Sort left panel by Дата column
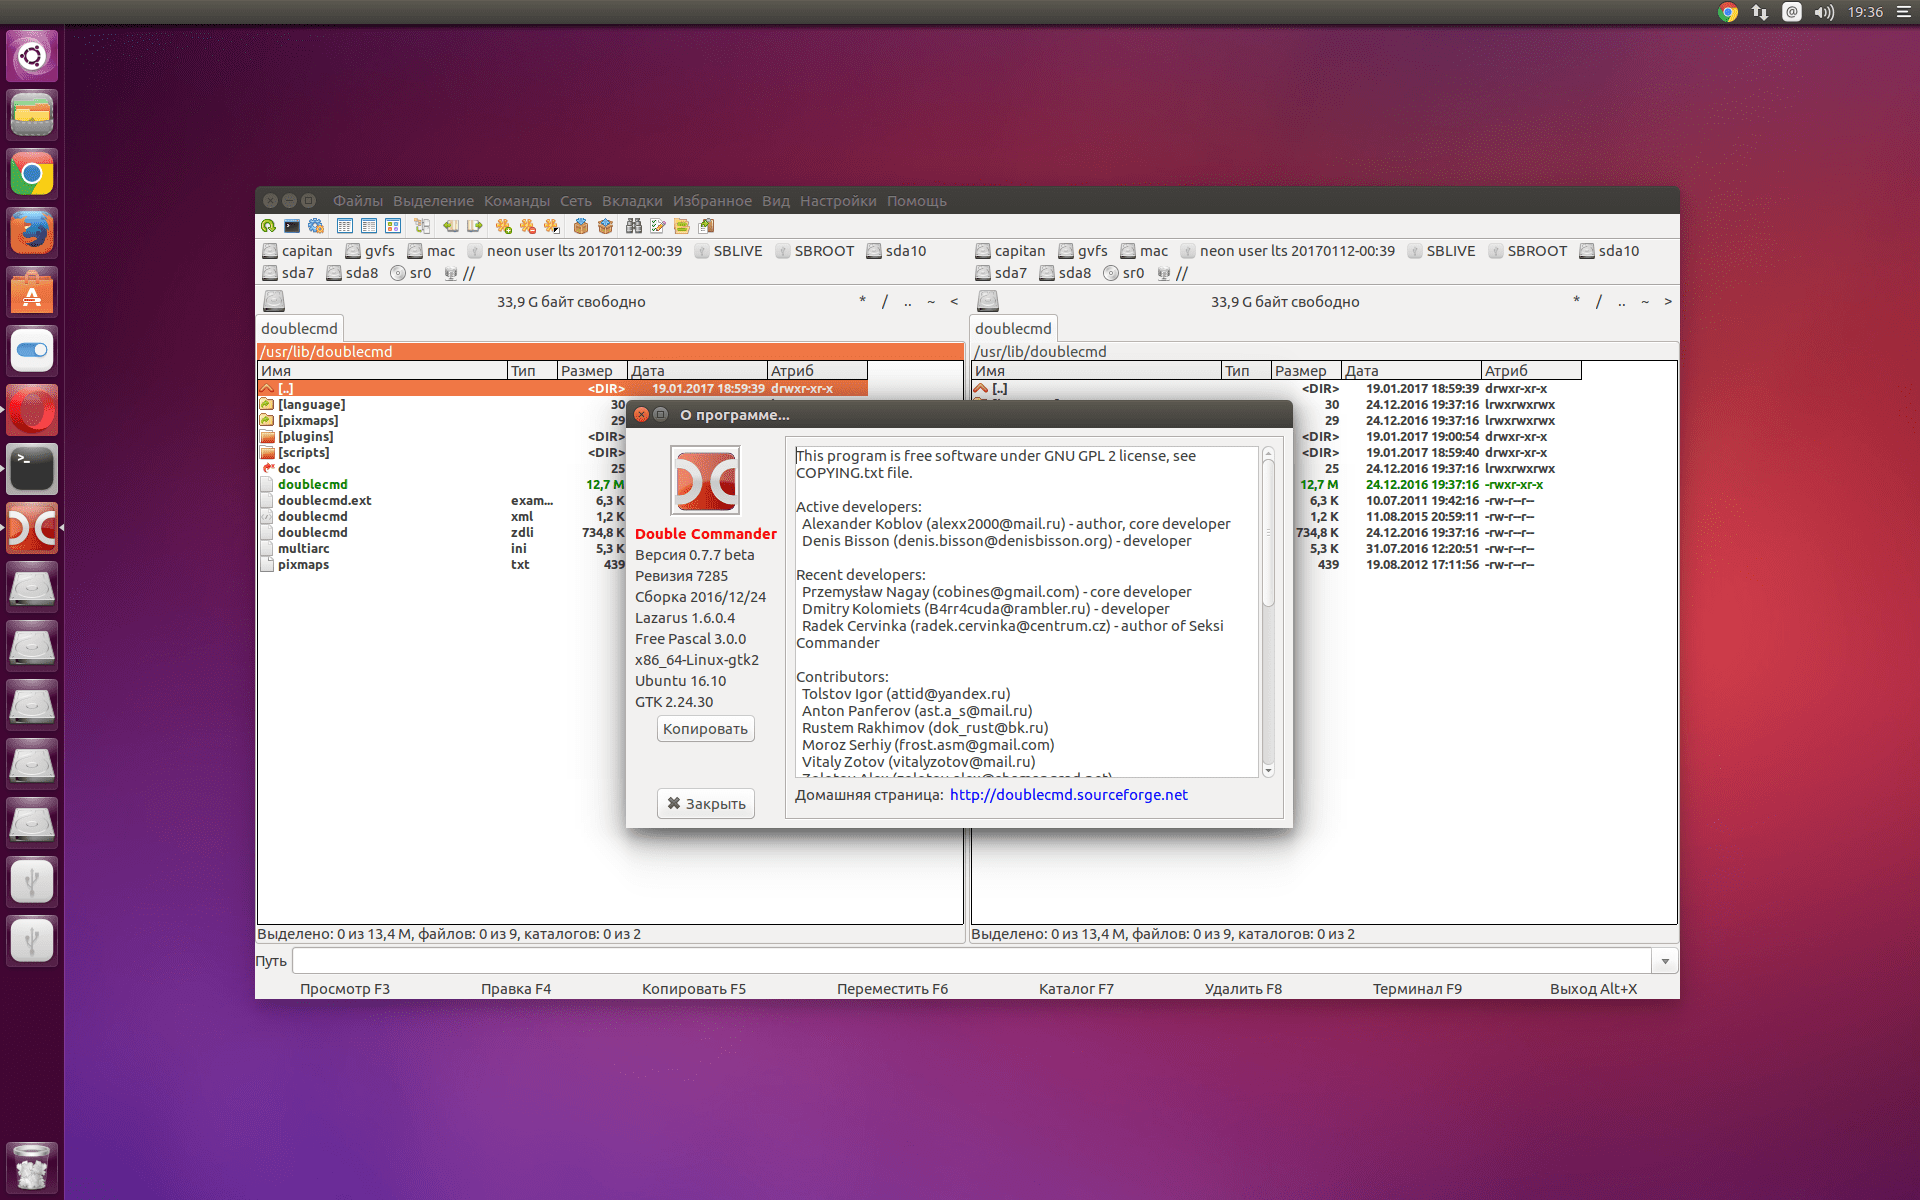 point(697,371)
